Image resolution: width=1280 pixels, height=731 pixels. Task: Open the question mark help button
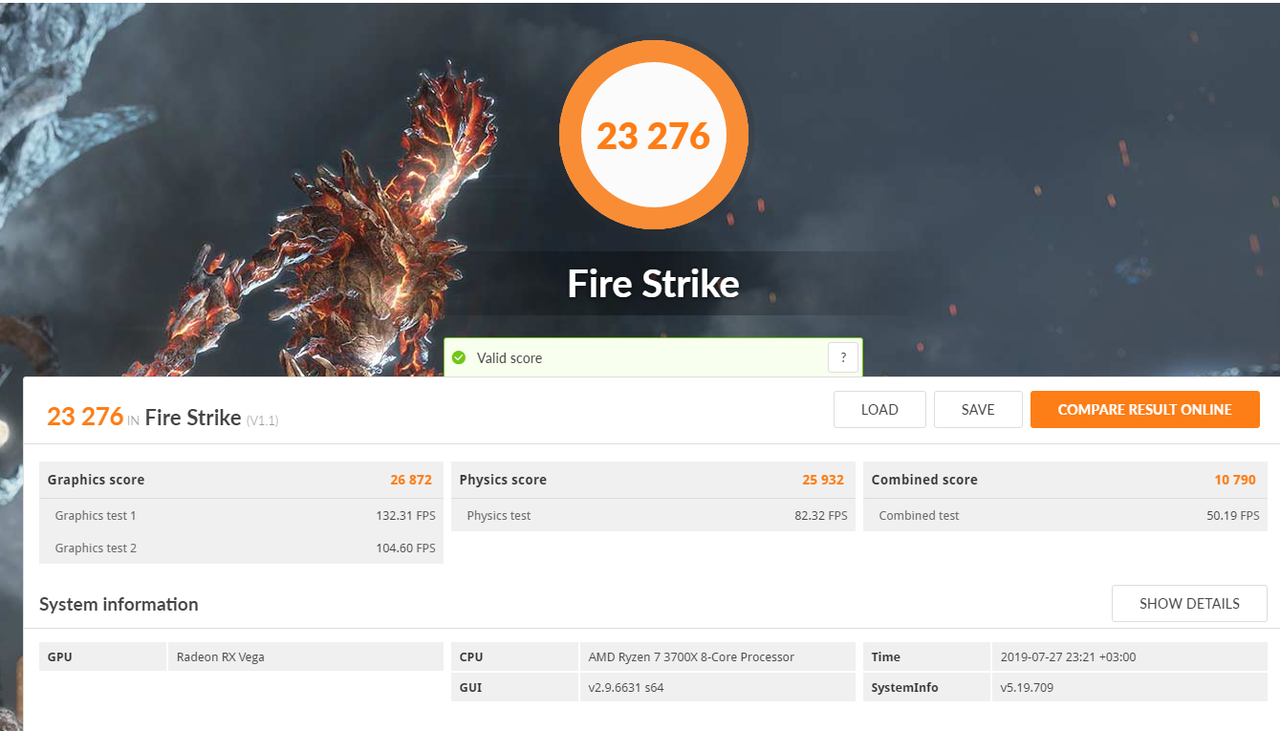(x=843, y=357)
